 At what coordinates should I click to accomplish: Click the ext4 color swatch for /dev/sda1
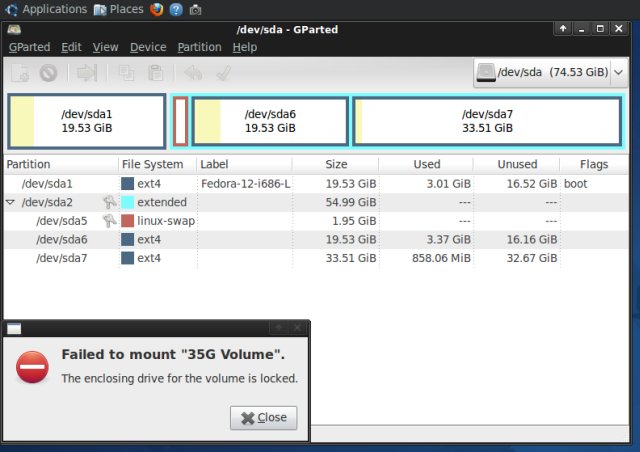click(x=127, y=184)
